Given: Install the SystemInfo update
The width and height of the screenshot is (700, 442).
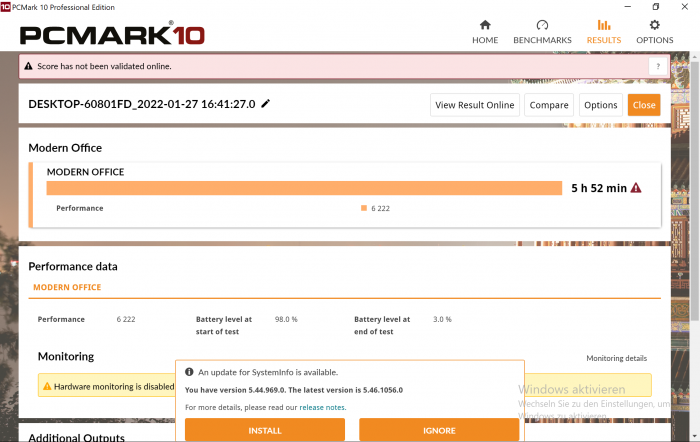Looking at the screenshot, I should coord(265,430).
